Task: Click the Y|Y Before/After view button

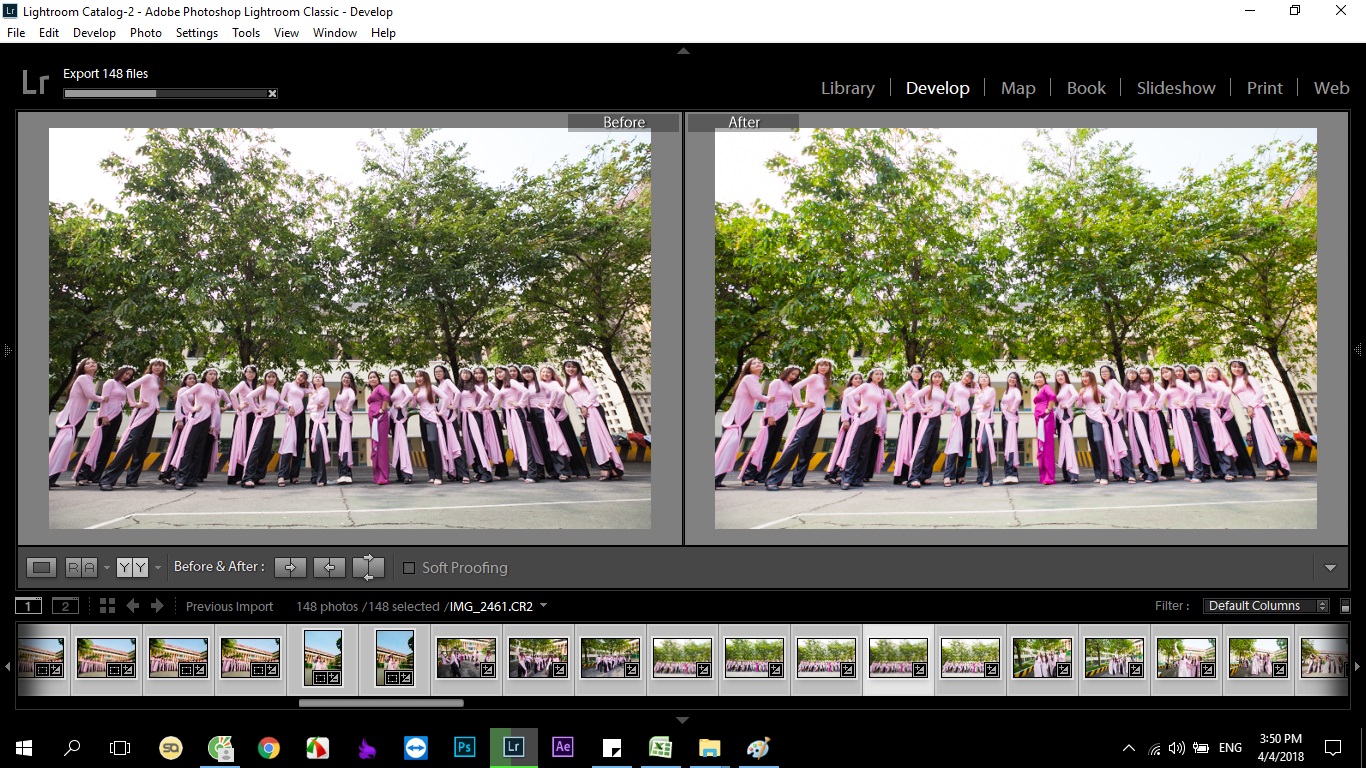Action: click(132, 567)
